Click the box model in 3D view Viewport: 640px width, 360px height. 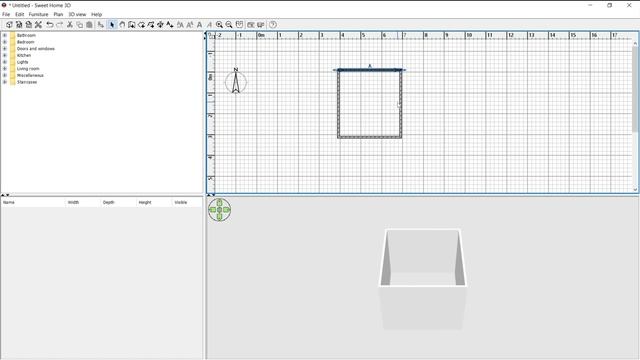(422, 279)
